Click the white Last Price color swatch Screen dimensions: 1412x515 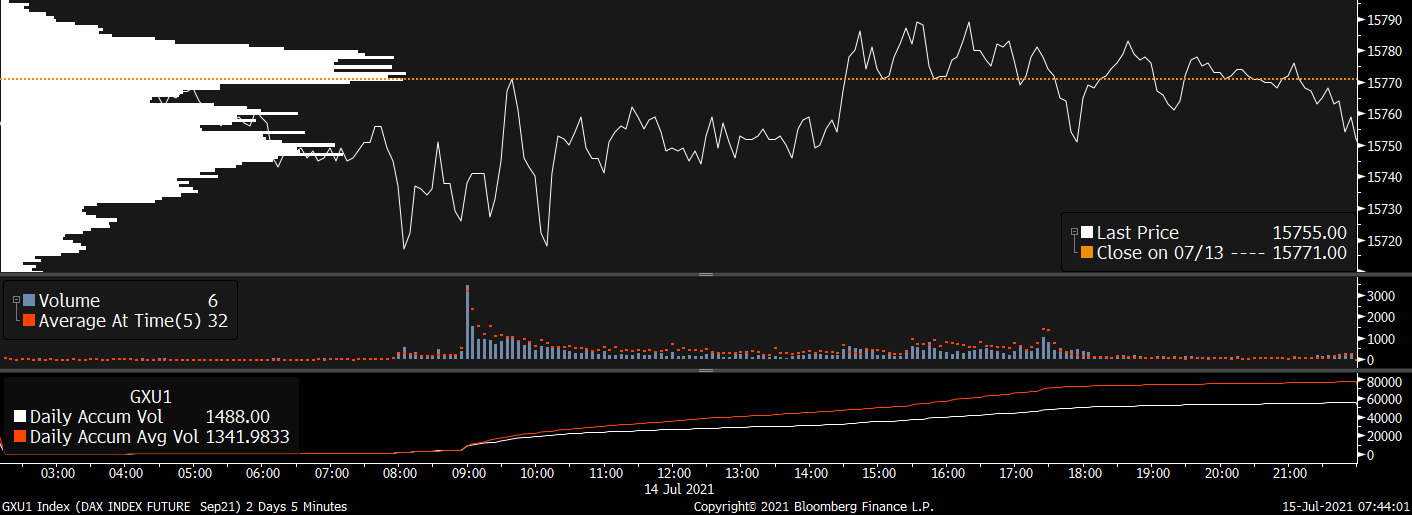pos(1087,233)
